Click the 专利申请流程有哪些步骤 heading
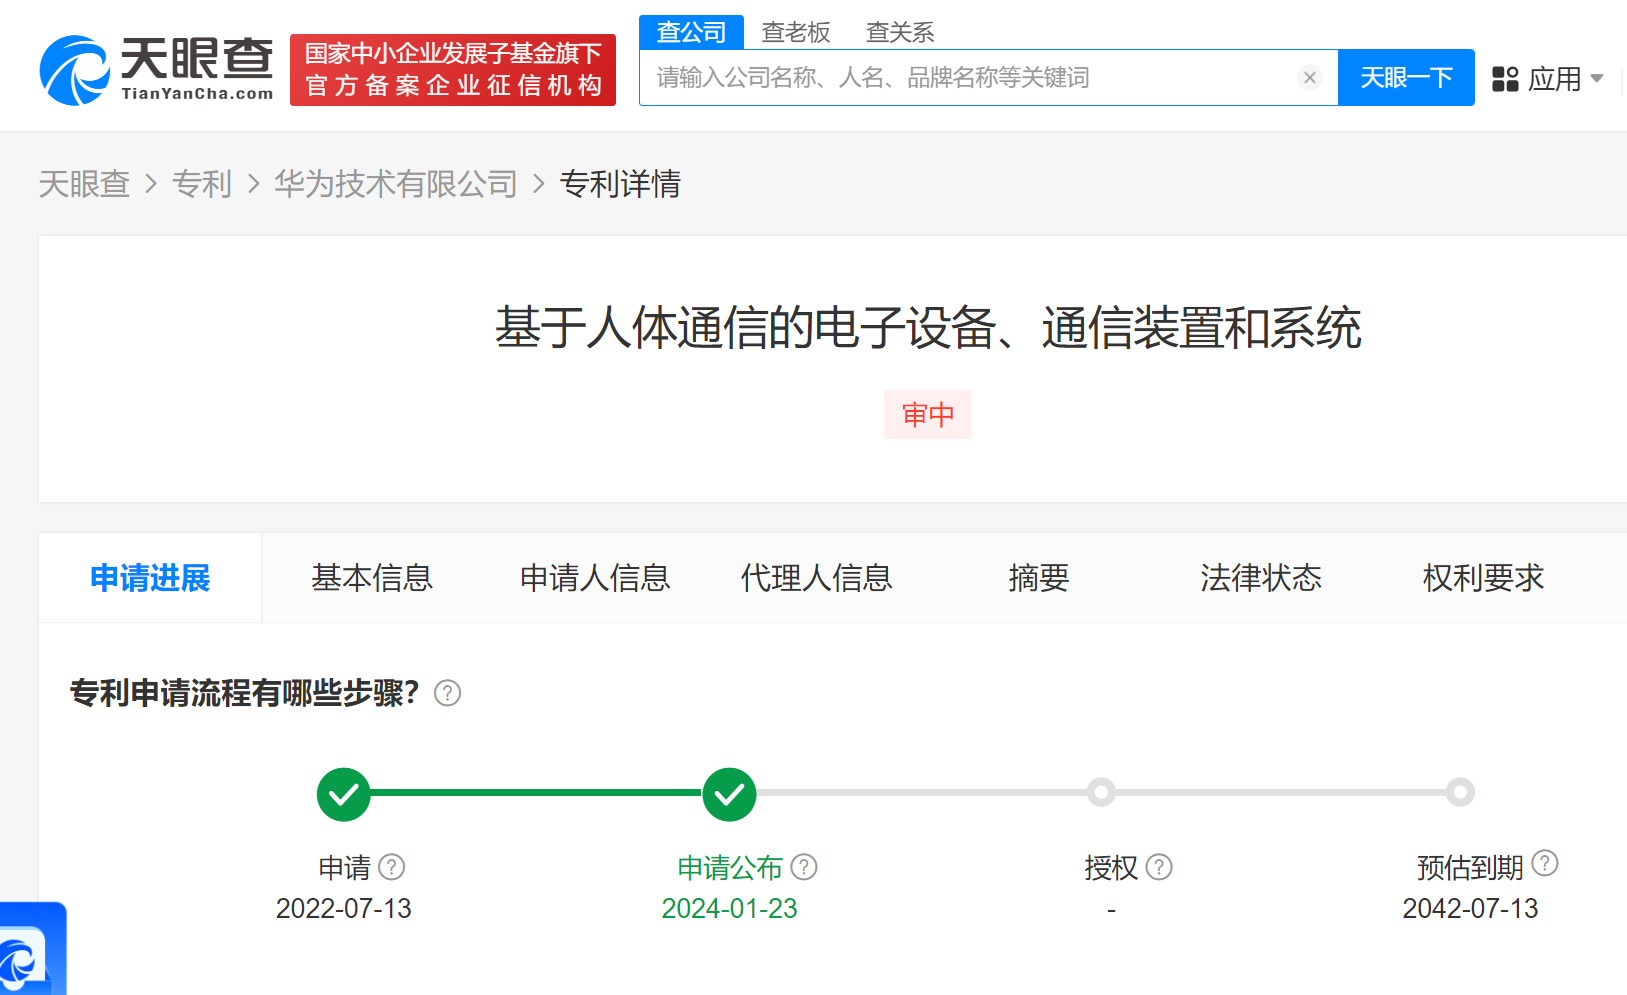Viewport: 1627px width, 995px height. [244, 693]
